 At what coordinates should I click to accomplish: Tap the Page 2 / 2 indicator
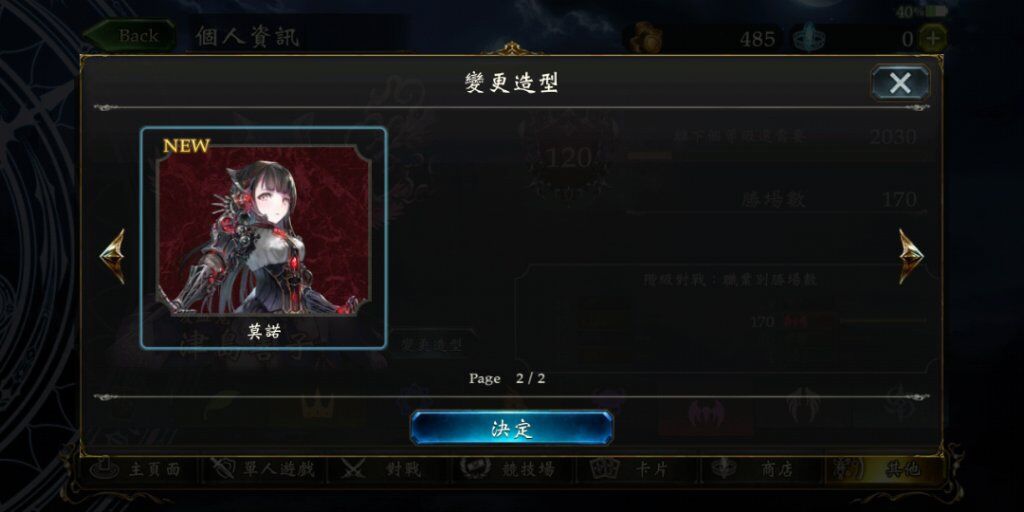click(507, 379)
